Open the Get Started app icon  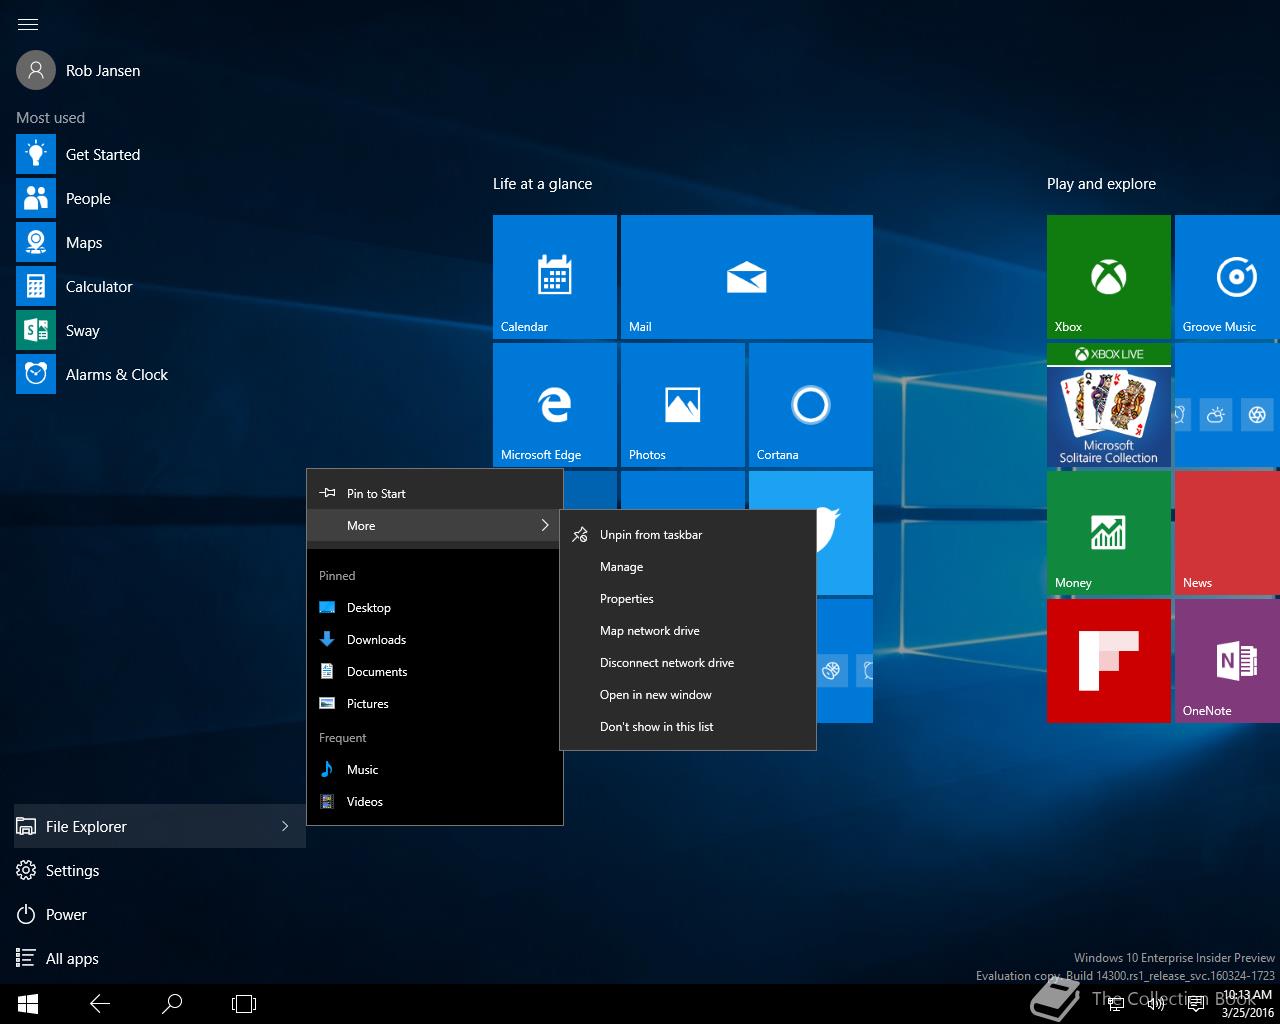[36, 154]
